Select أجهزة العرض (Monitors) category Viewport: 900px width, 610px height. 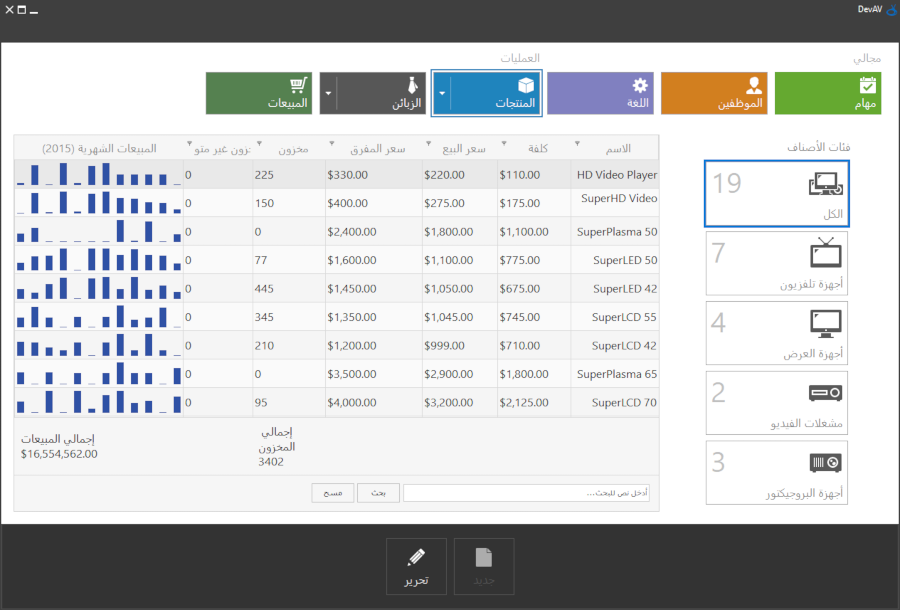pos(776,333)
